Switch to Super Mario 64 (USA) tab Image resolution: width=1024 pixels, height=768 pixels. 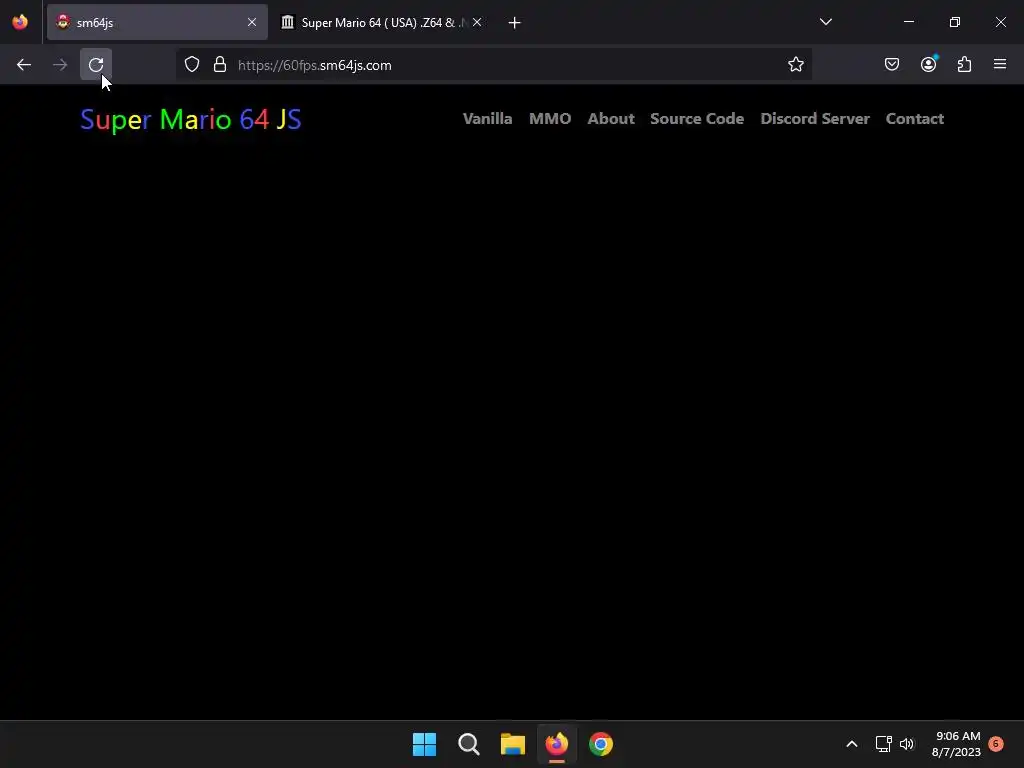[x=381, y=22]
